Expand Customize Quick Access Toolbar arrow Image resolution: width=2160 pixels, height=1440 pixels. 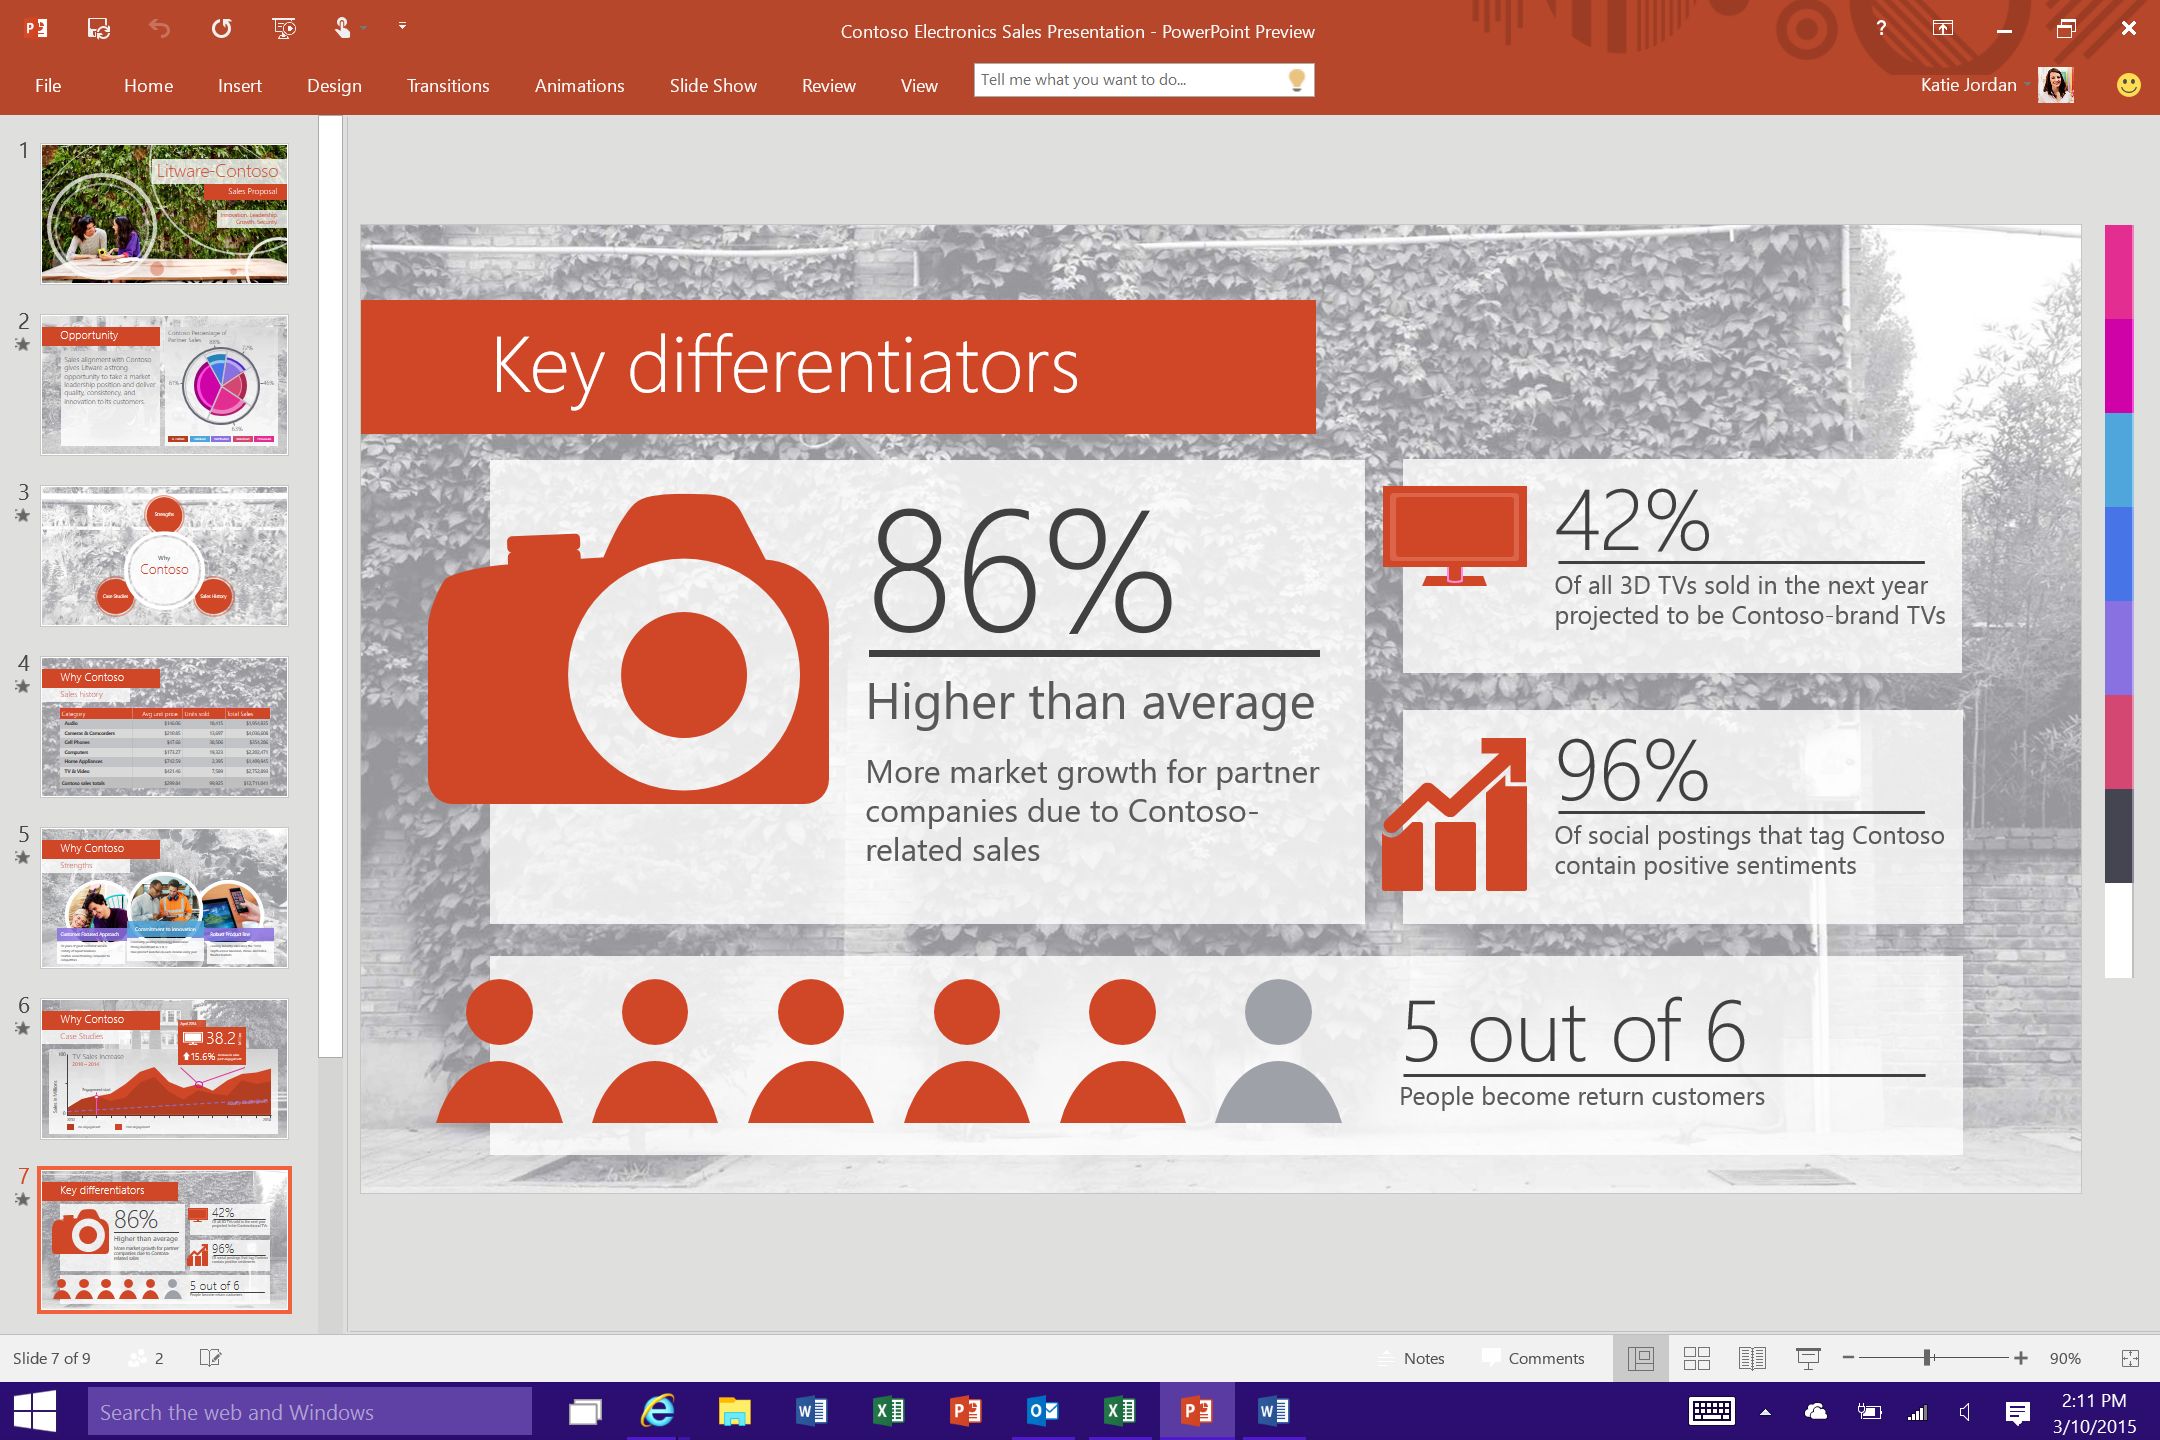click(402, 26)
